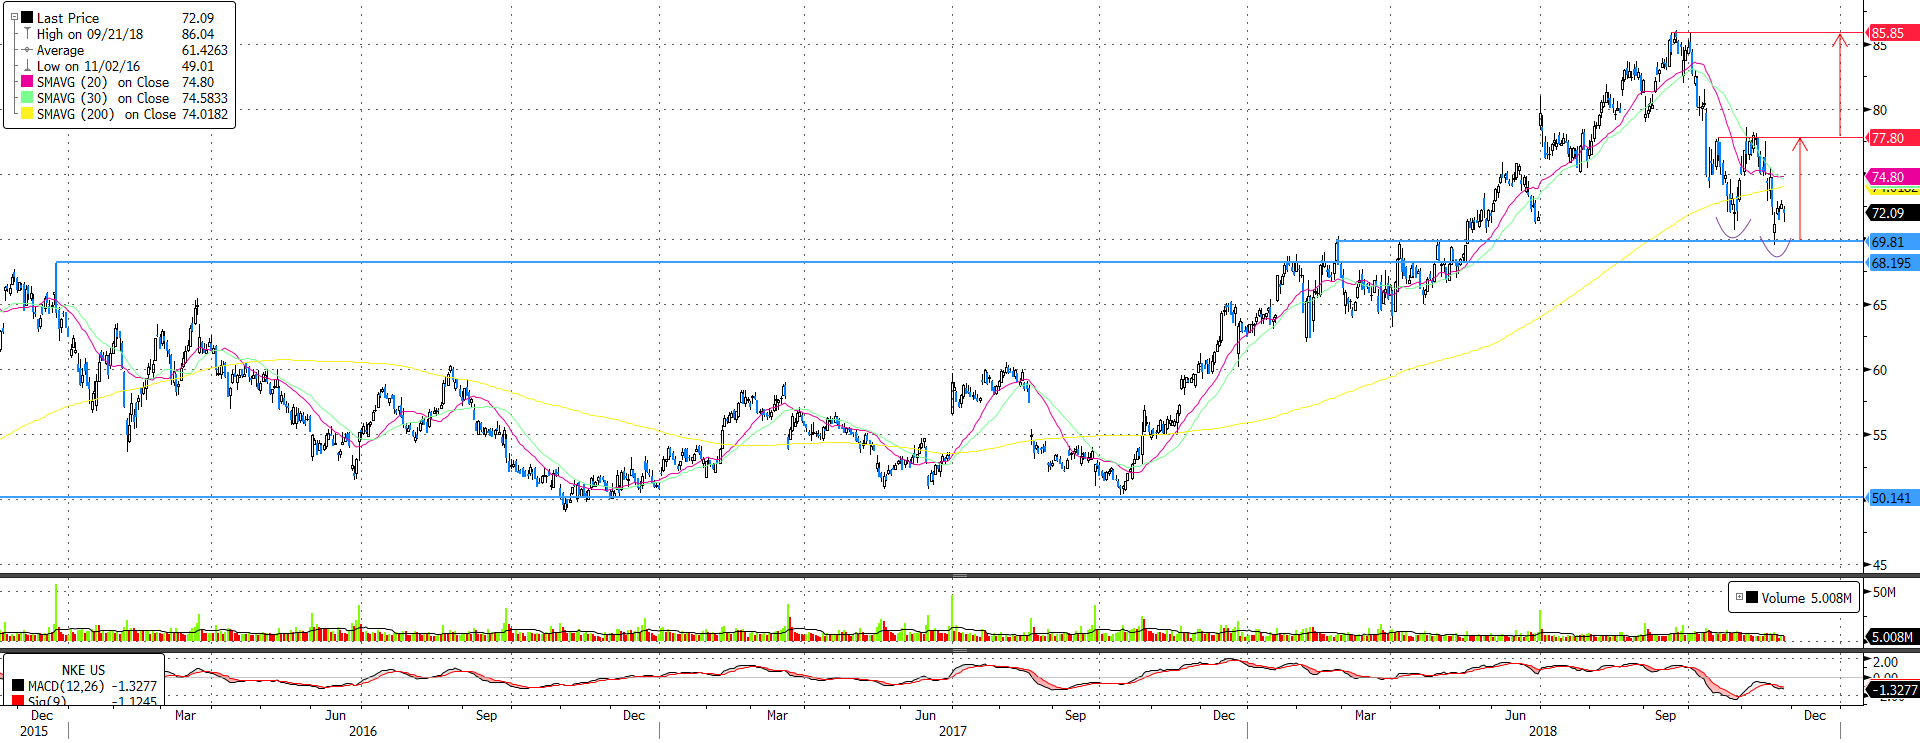The width and height of the screenshot is (1920, 743).
Task: Click the 74.0182 SMAVG (200) legend value
Action: [x=205, y=114]
